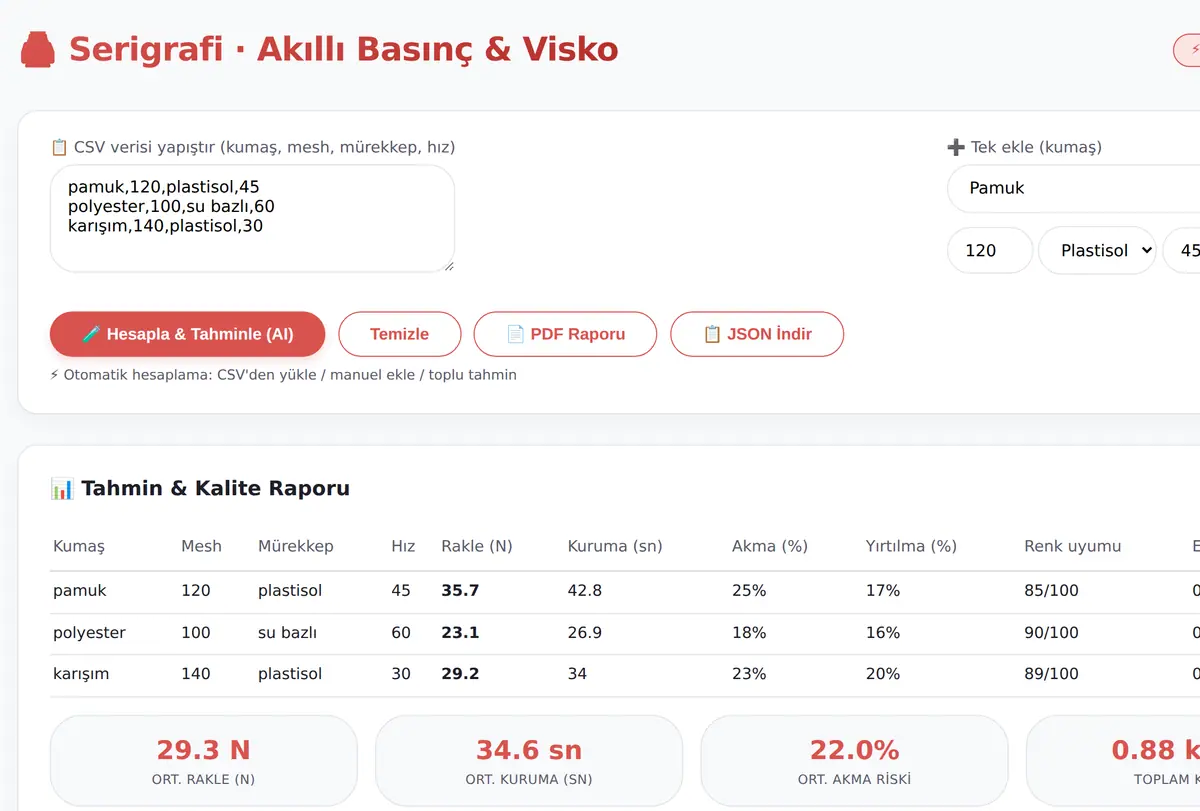Image resolution: width=1200 pixels, height=811 pixels.
Task: Click the Ort. Kuruma 34.6 sn card
Action: [529, 760]
